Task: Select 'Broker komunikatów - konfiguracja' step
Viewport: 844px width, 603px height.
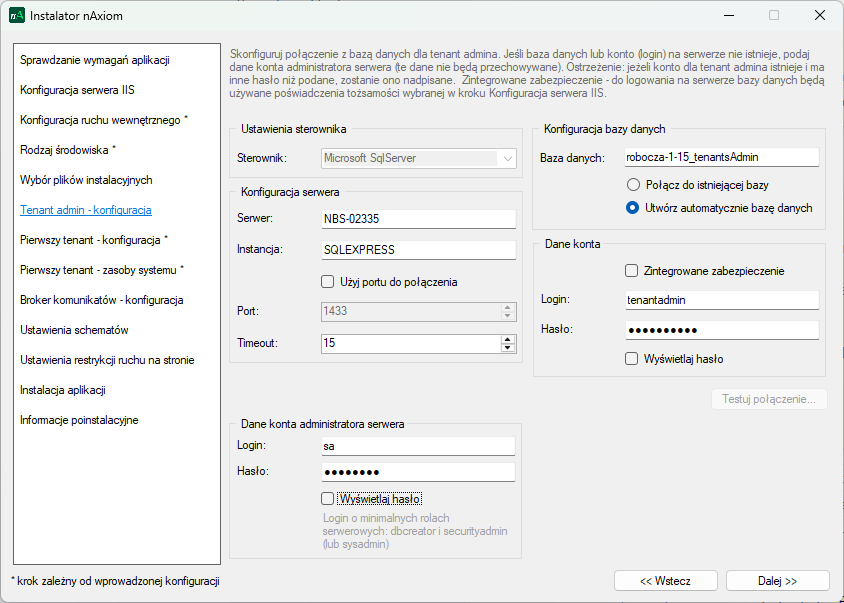Action: [x=101, y=300]
